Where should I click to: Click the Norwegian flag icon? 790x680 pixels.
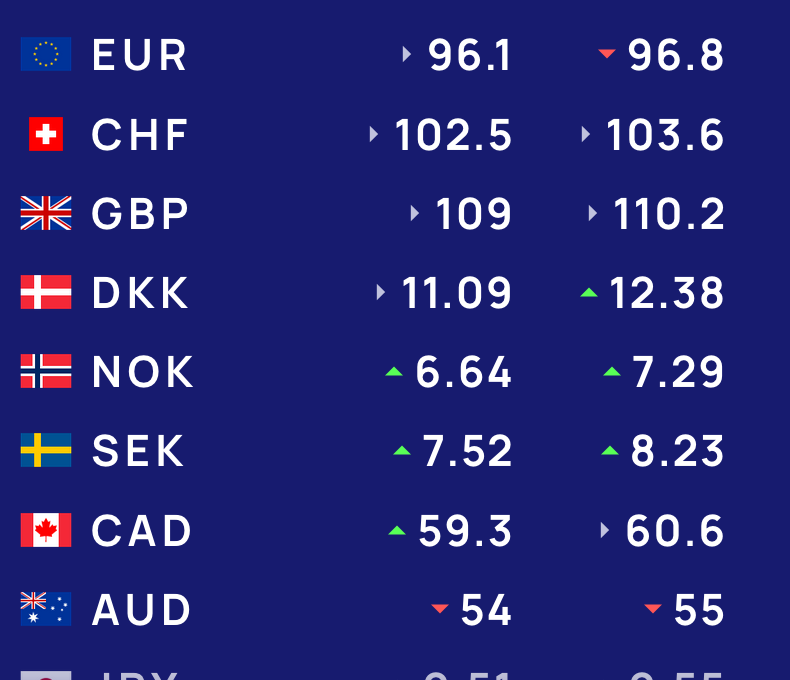(46, 371)
